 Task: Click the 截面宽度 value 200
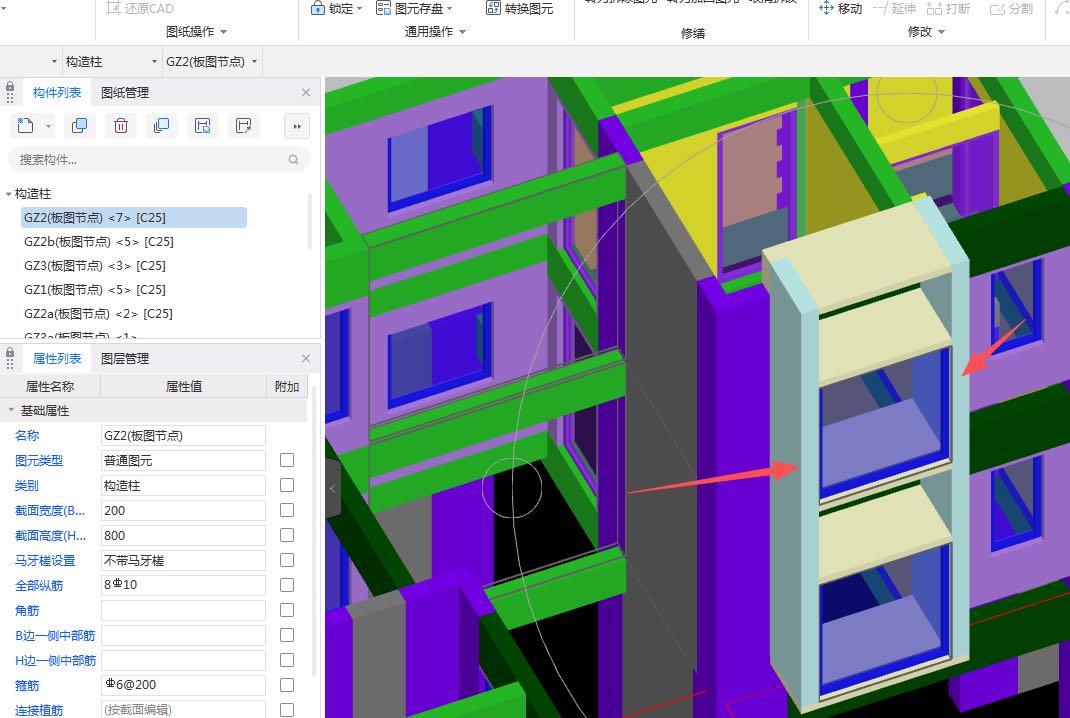pyautogui.click(x=183, y=511)
